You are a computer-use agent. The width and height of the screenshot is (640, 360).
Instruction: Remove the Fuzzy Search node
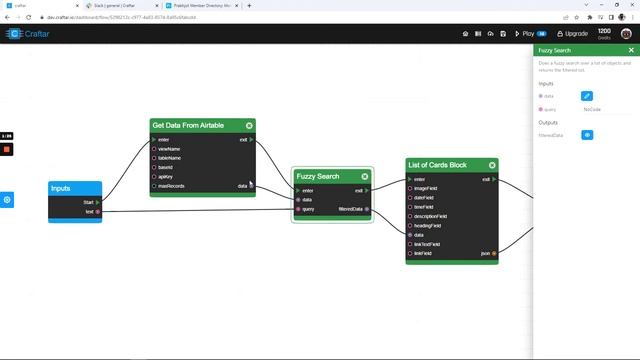tap(364, 176)
